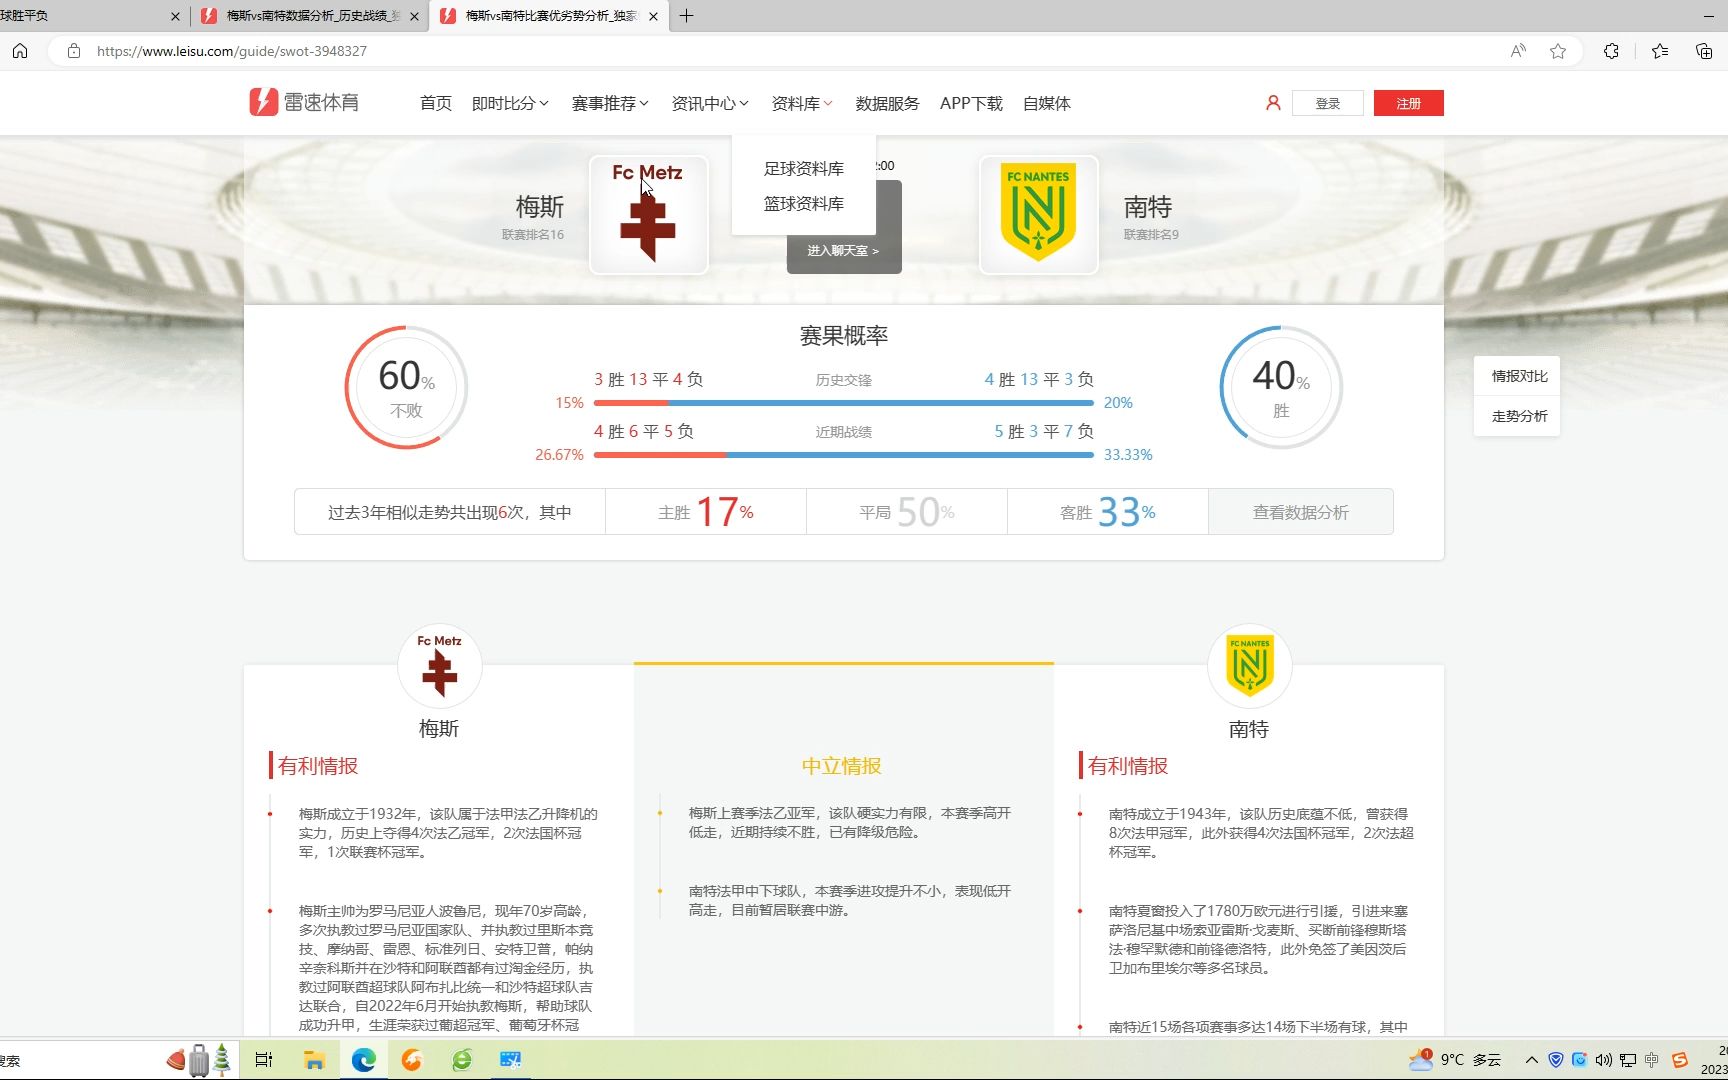This screenshot has height=1080, width=1728.
Task: Click 联赛排名16 under 梅斯
Action: tap(533, 235)
